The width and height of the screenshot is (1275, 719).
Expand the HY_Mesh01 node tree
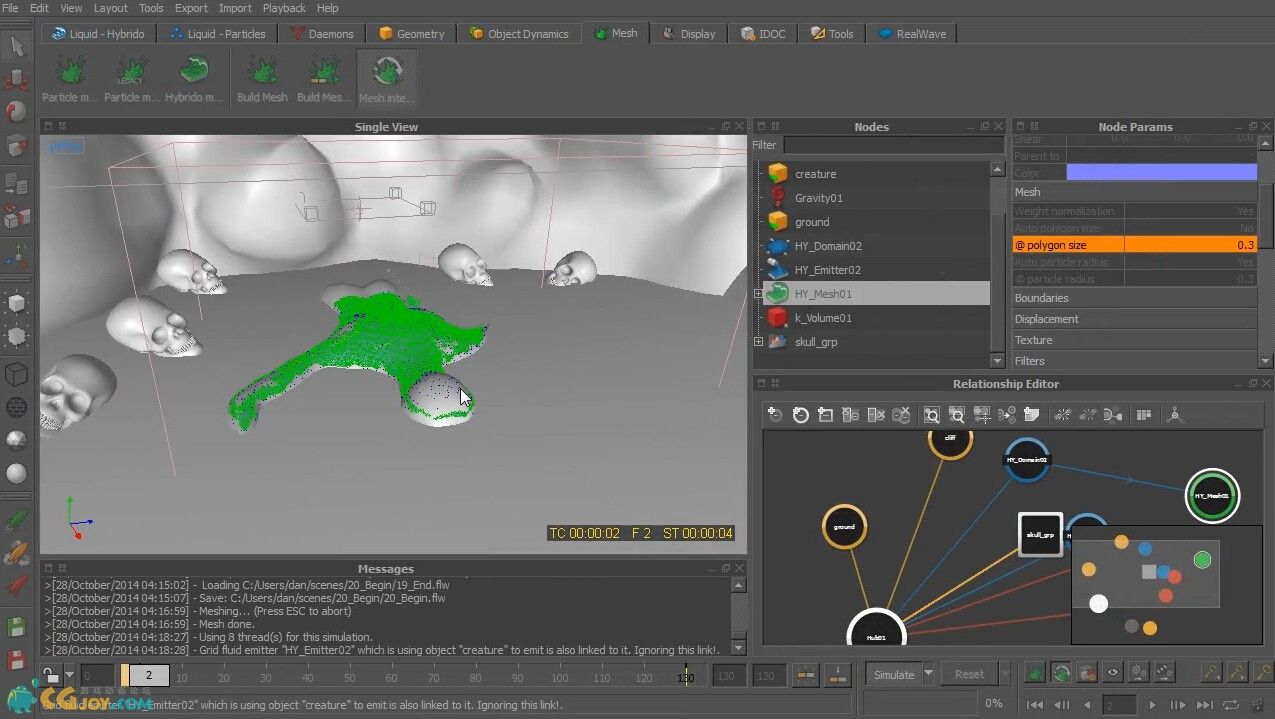pos(758,294)
